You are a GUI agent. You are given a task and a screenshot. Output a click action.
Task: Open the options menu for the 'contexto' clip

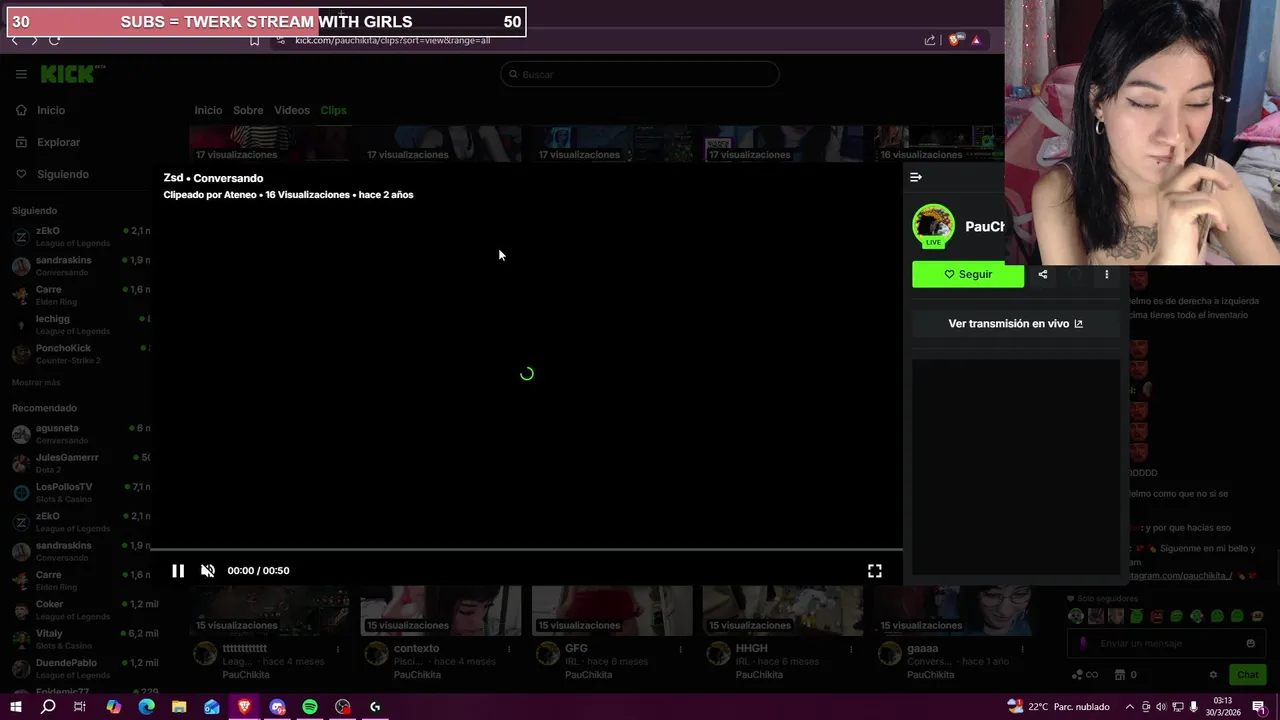(509, 649)
